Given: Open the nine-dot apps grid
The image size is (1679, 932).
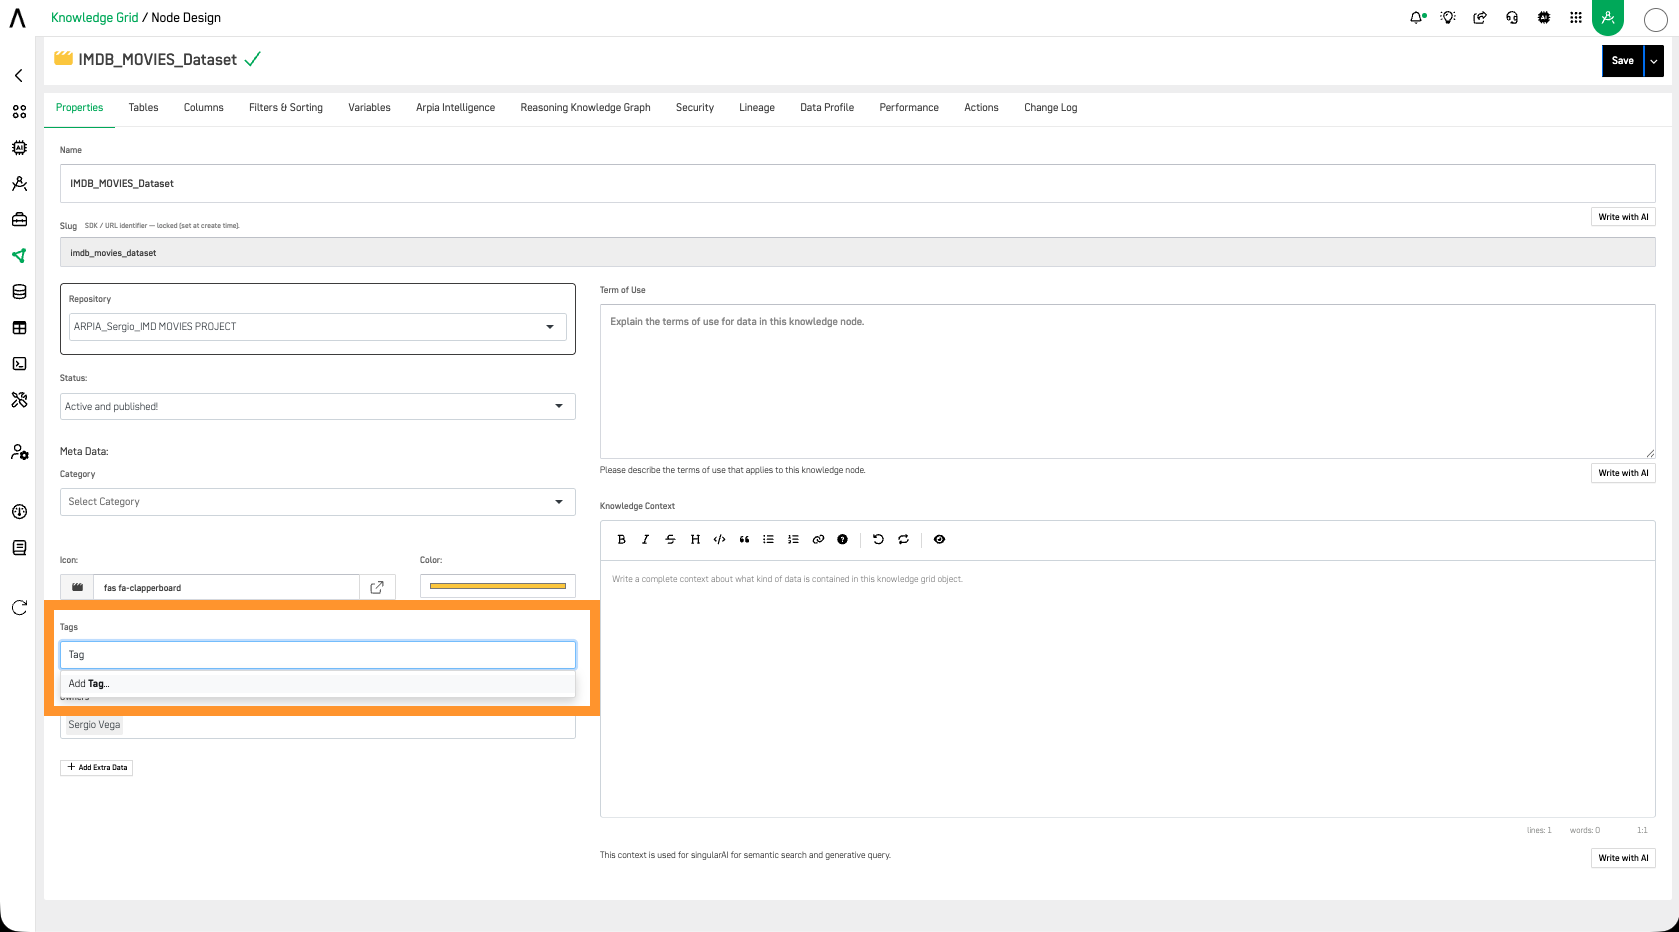Looking at the screenshot, I should (x=1576, y=17).
